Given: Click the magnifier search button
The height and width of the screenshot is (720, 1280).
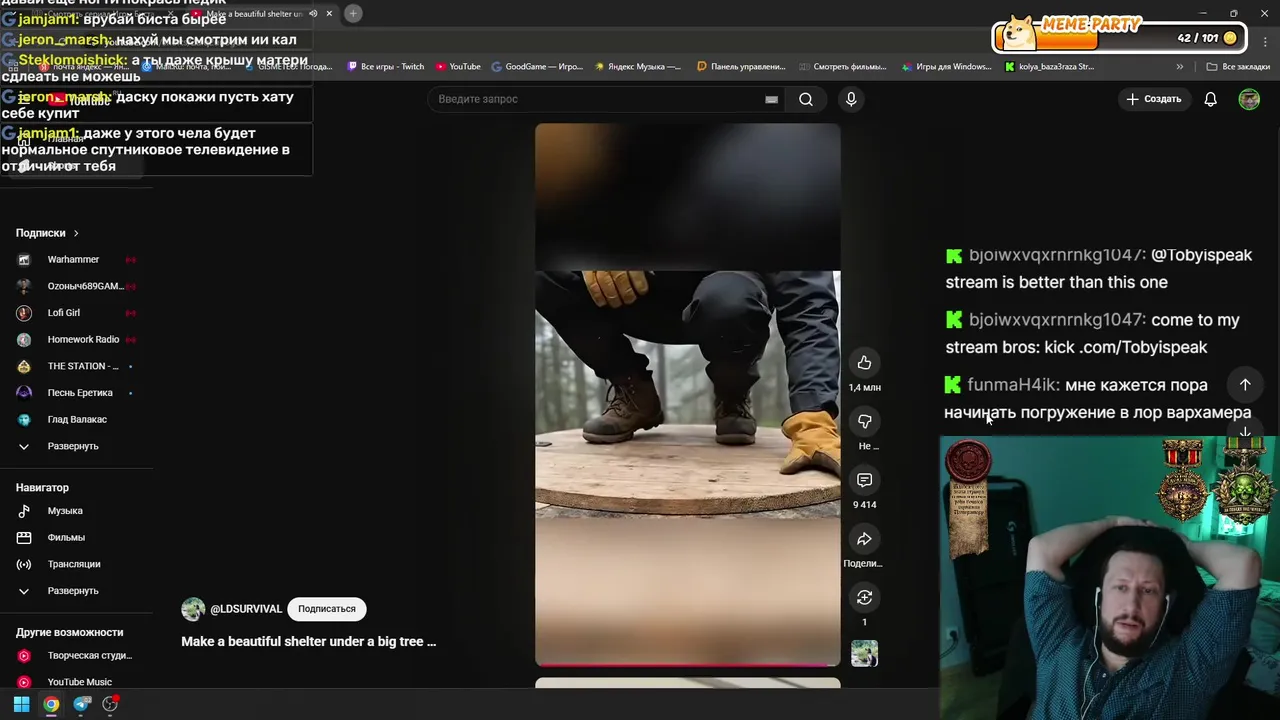Looking at the screenshot, I should coord(806,99).
